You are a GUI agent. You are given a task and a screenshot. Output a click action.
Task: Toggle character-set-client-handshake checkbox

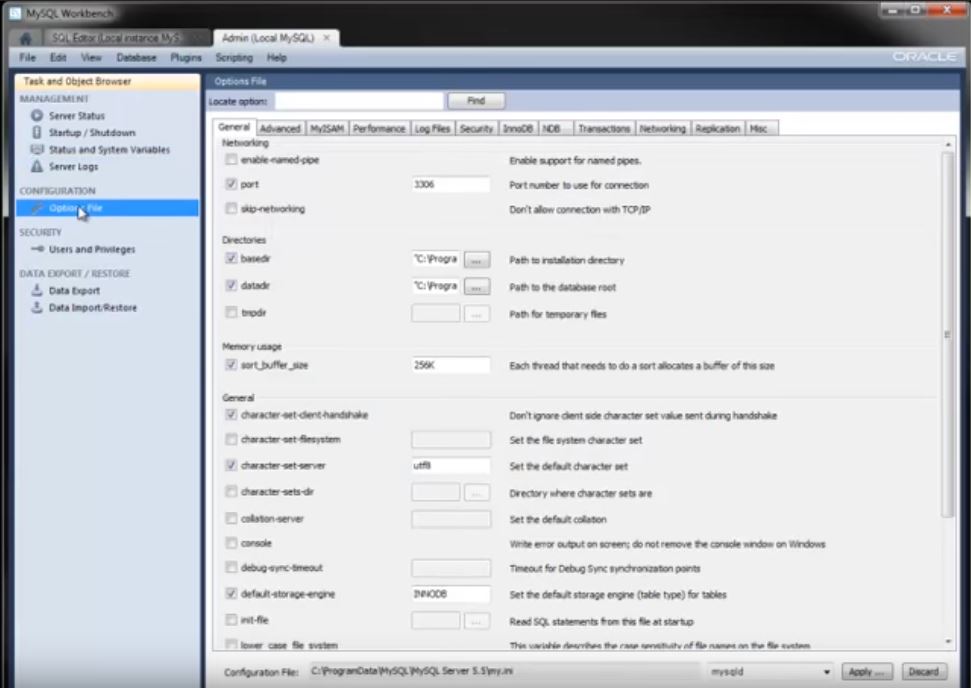tap(231, 415)
